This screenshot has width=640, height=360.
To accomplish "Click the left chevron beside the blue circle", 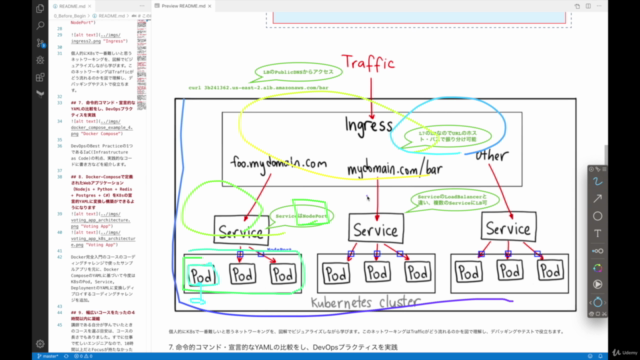I will (591, 302).
